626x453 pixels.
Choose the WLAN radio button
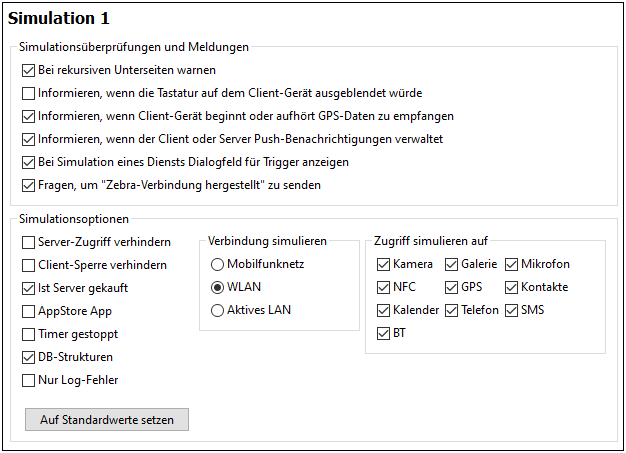click(217, 288)
